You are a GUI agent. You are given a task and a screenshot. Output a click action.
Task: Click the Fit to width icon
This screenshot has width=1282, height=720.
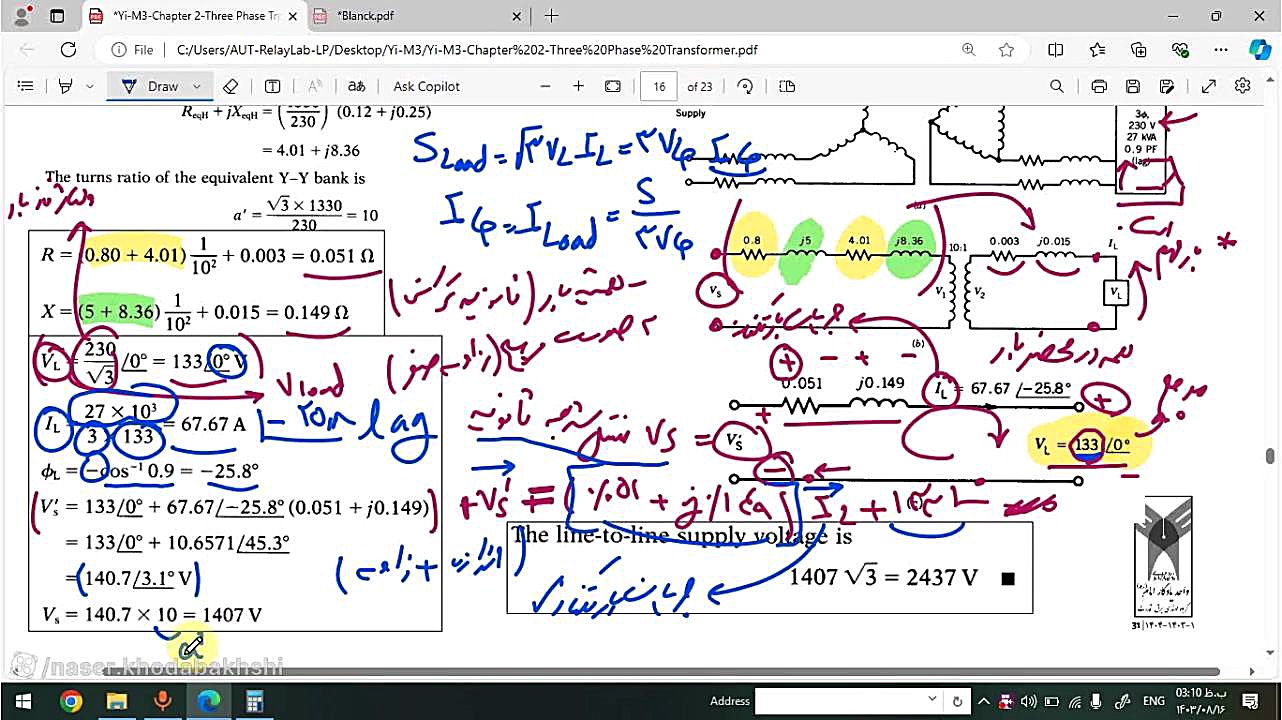613,86
